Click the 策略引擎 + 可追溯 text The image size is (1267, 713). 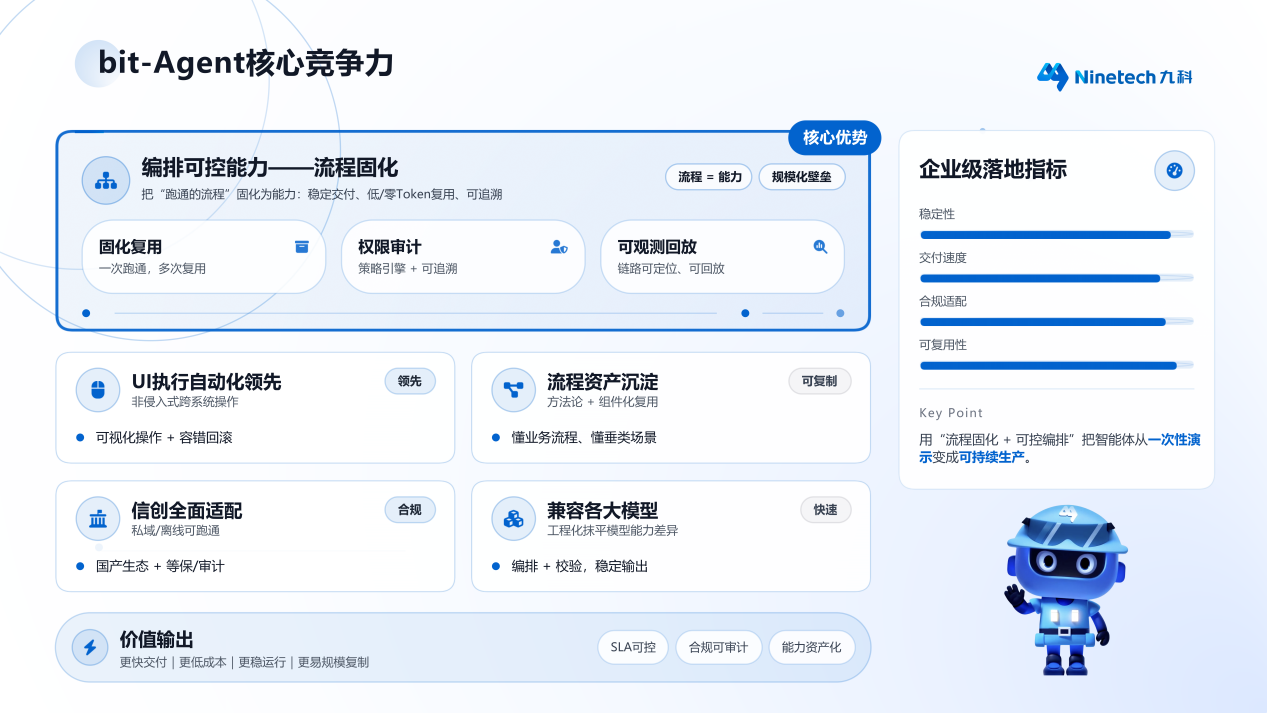pyautogui.click(x=408, y=269)
